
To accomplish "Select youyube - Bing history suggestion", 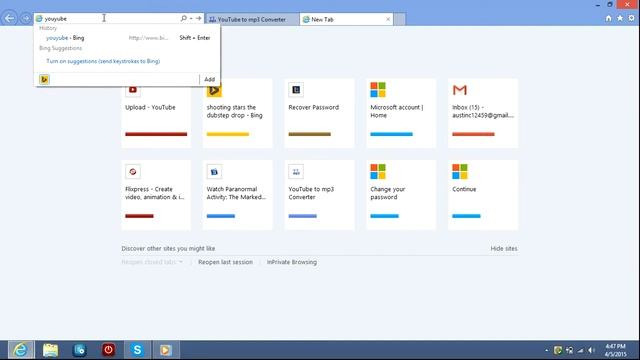I will click(127, 38).
